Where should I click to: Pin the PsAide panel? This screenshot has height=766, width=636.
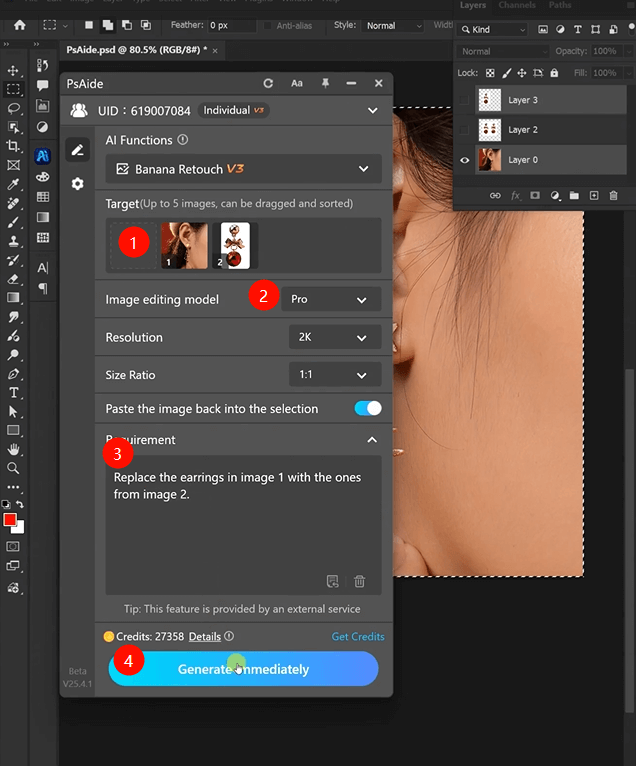point(325,84)
